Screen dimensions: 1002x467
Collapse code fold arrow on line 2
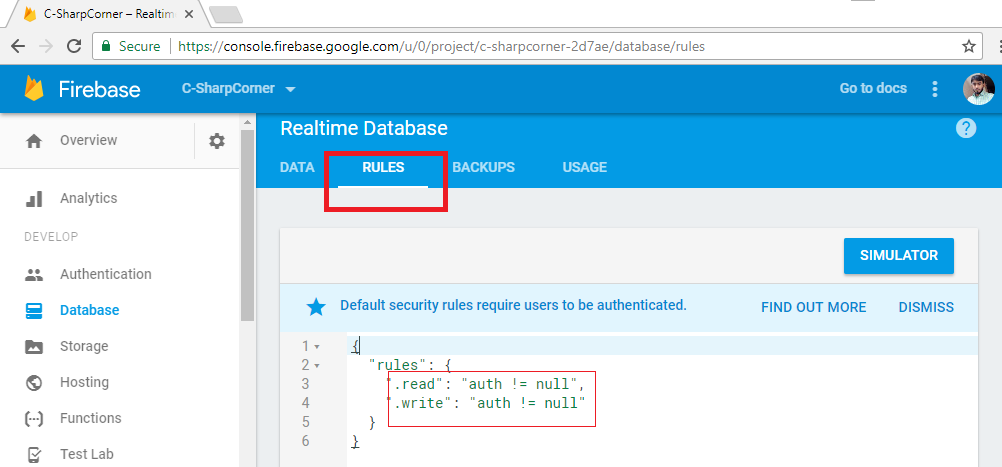(x=318, y=366)
